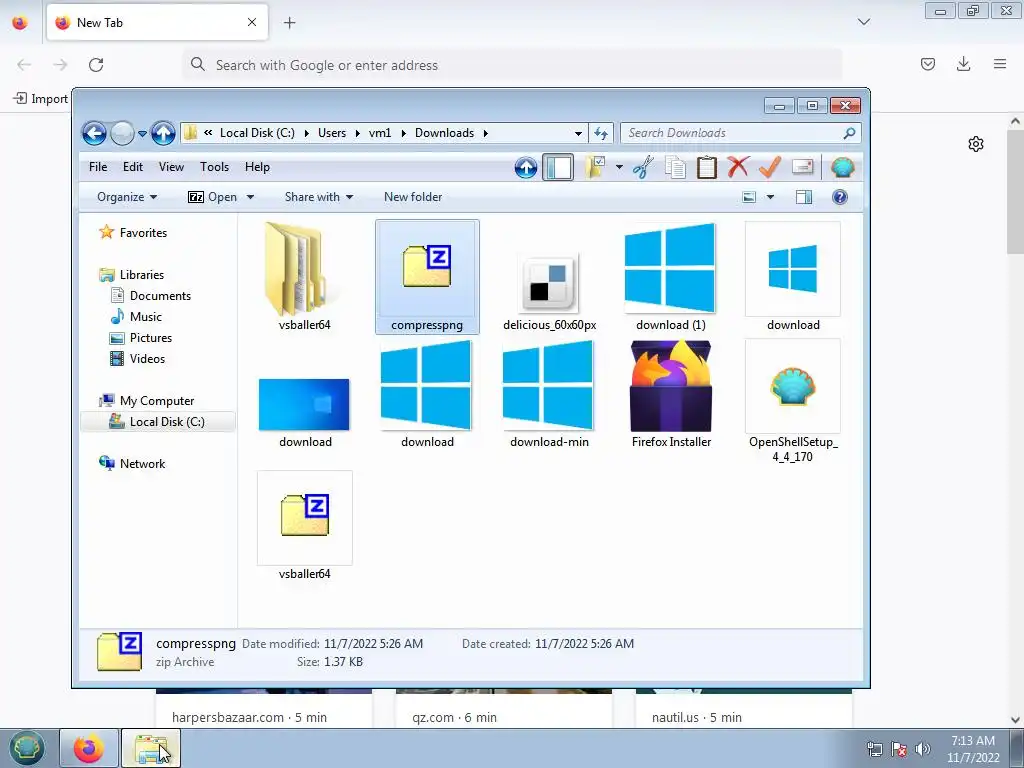Expand the Downloads breadcrumb arrow
This screenshot has height=768, width=1024.
485,133
